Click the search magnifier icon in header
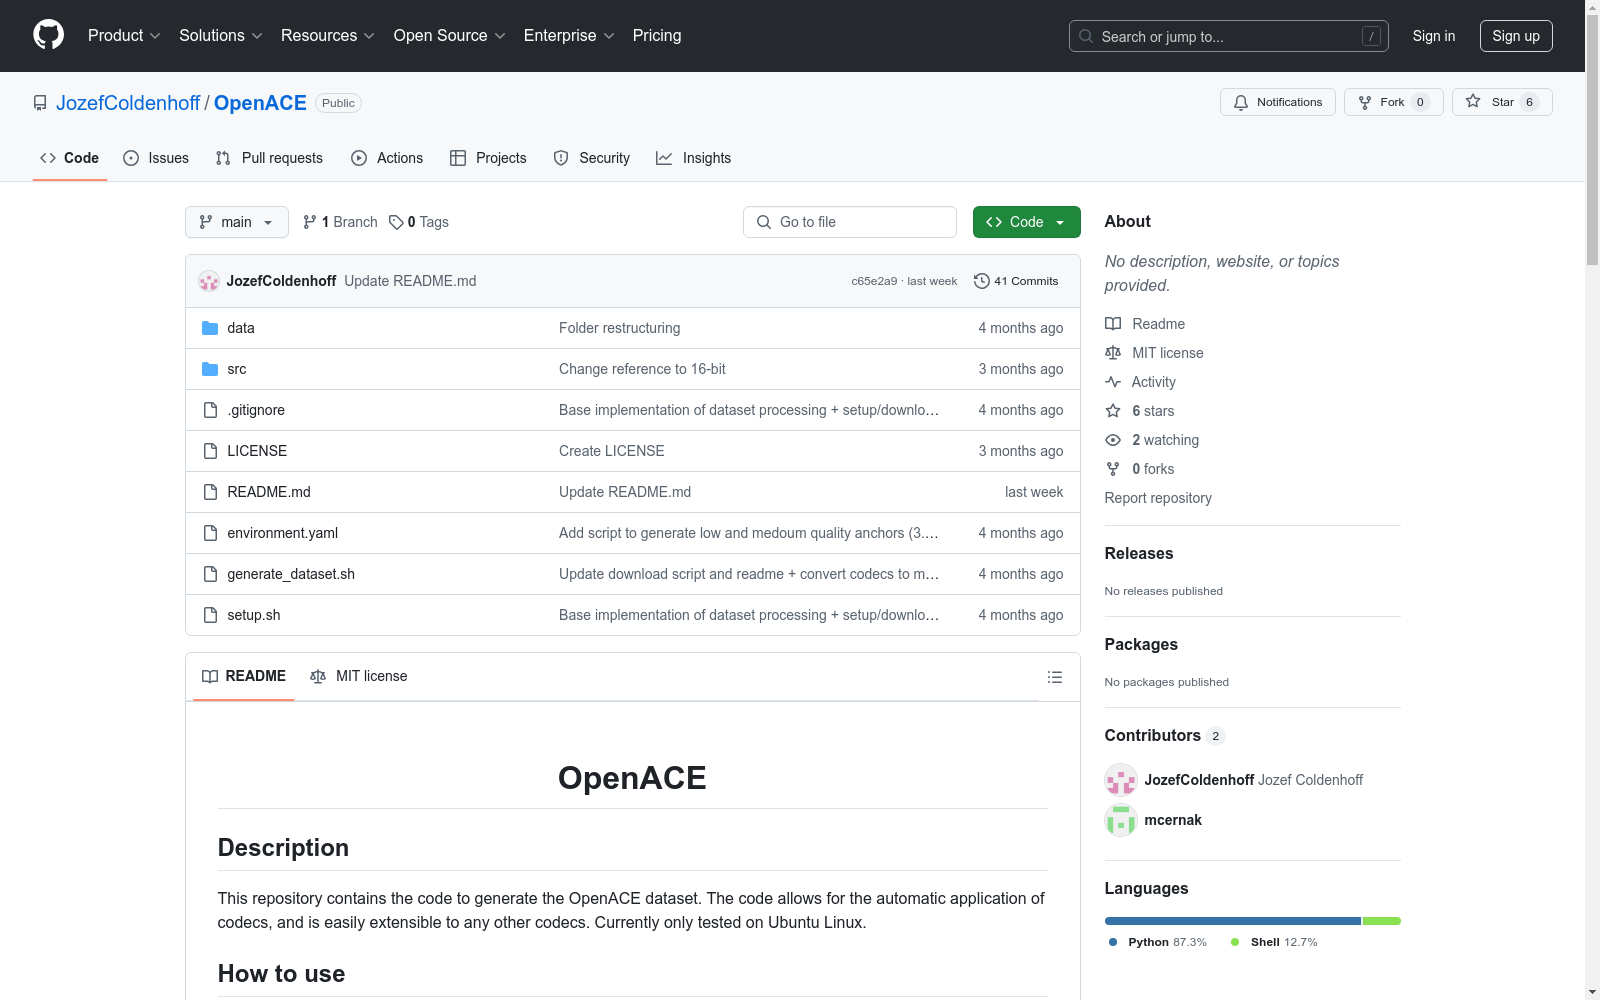1600x1000 pixels. click(x=1086, y=36)
